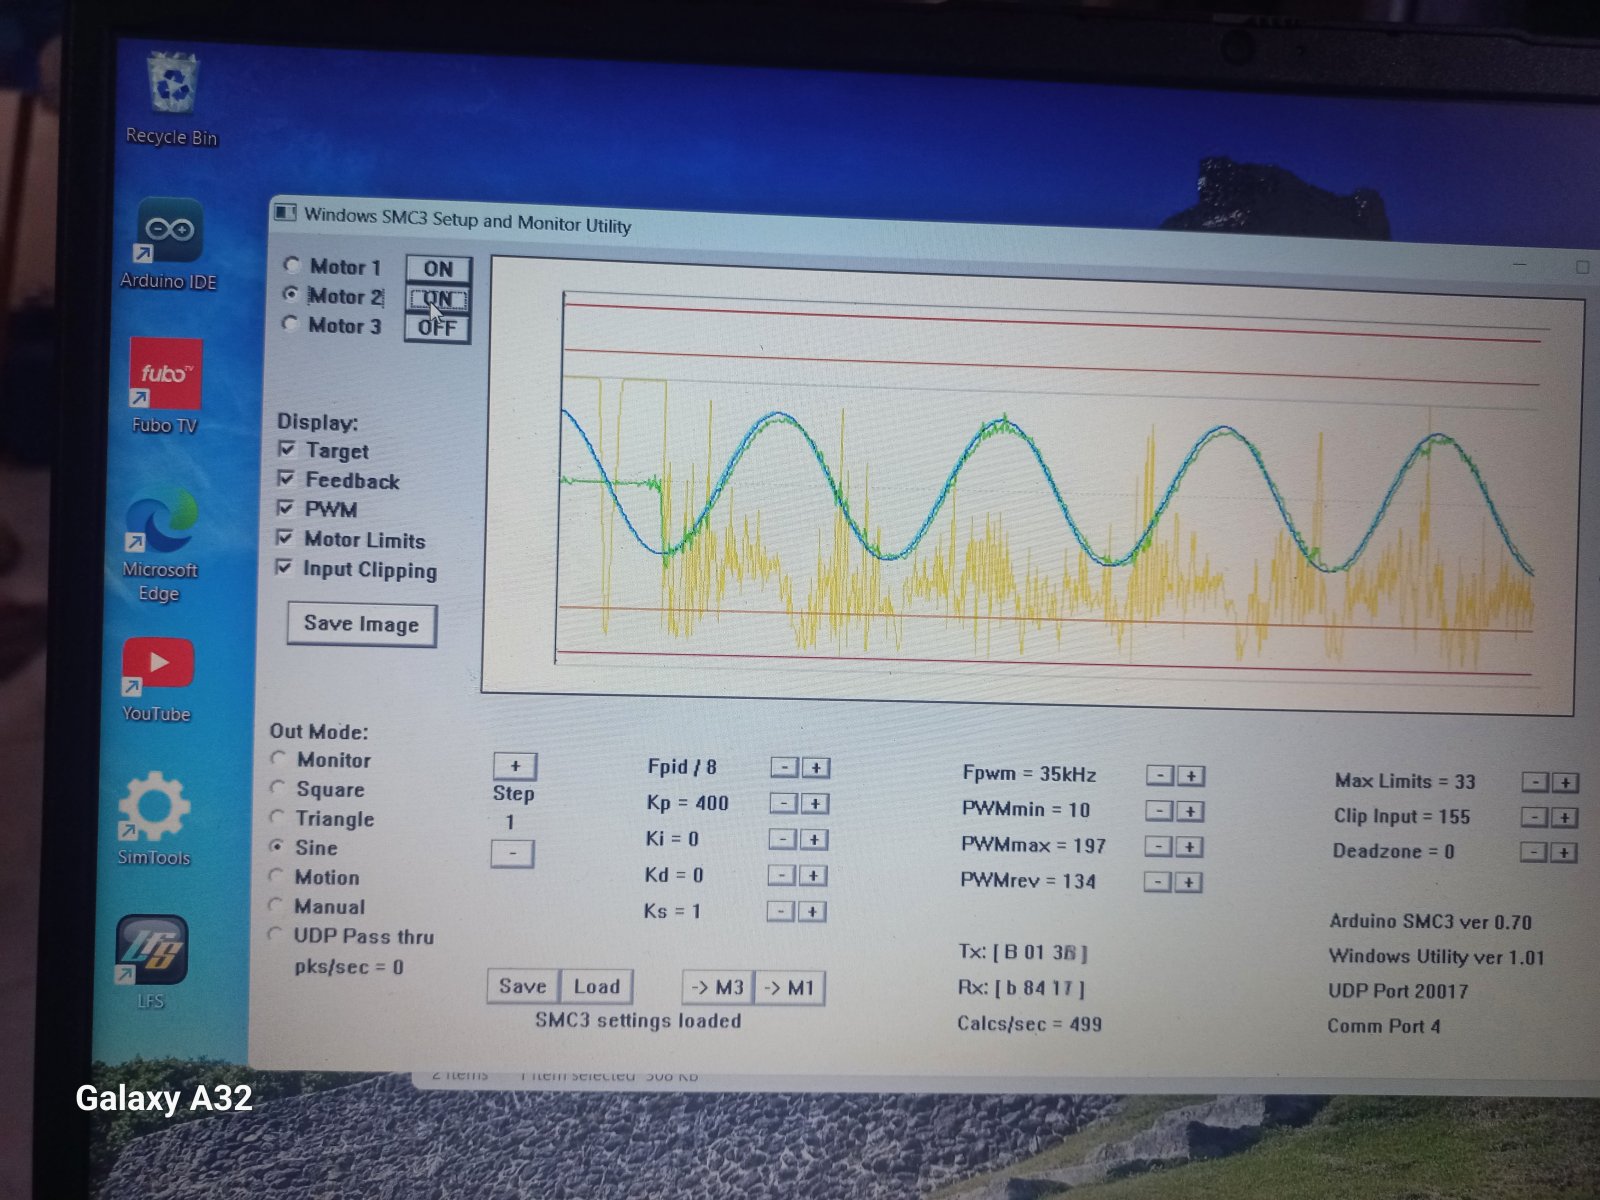Image resolution: width=1600 pixels, height=1200 pixels.
Task: Decrease PWMmin with the minus button
Action: tap(1159, 811)
